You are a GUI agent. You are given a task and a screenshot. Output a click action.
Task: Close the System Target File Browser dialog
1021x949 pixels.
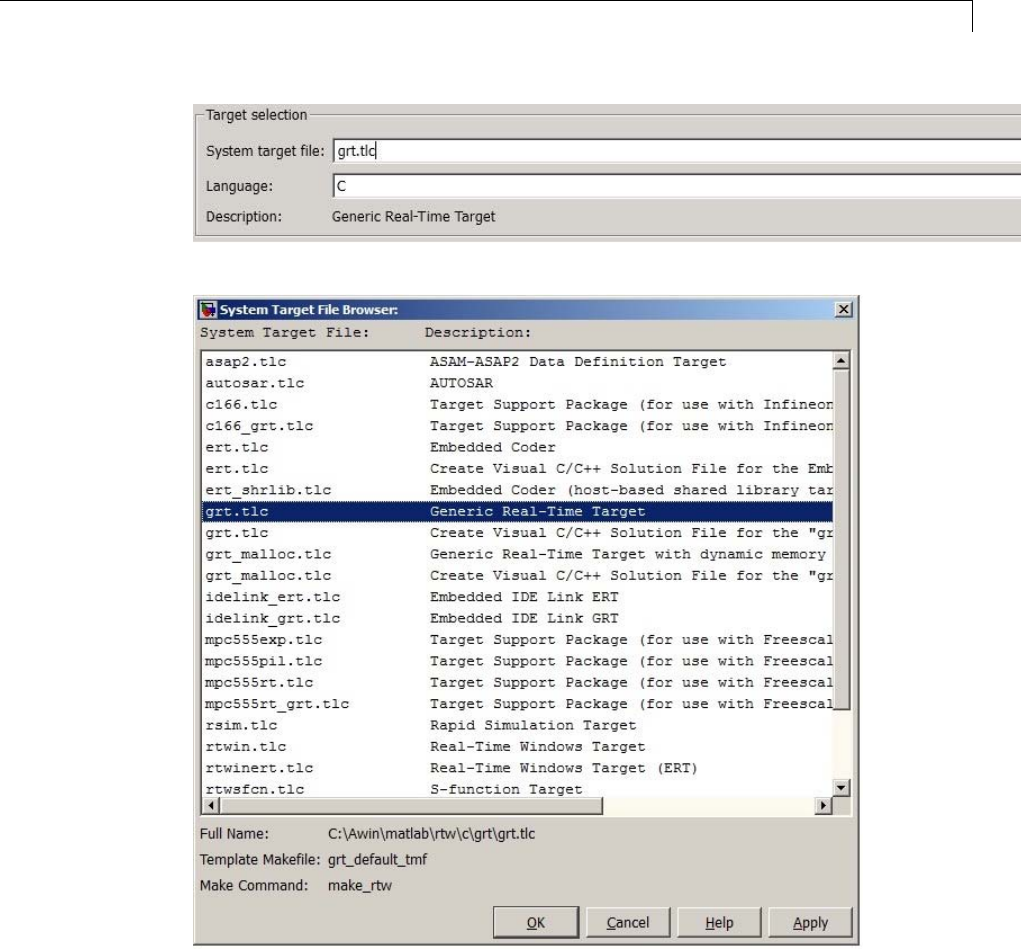tap(843, 309)
